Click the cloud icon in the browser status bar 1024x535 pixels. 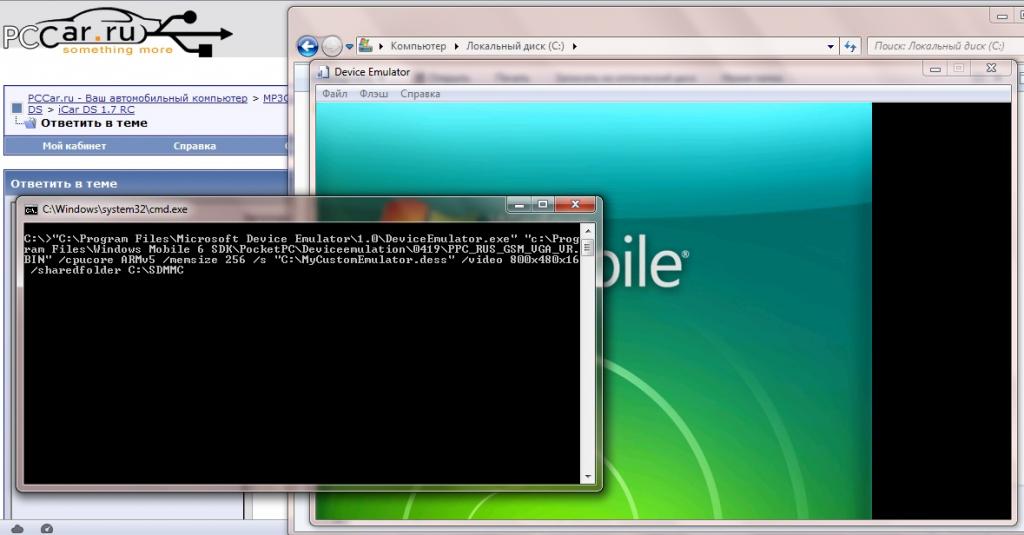(18, 528)
